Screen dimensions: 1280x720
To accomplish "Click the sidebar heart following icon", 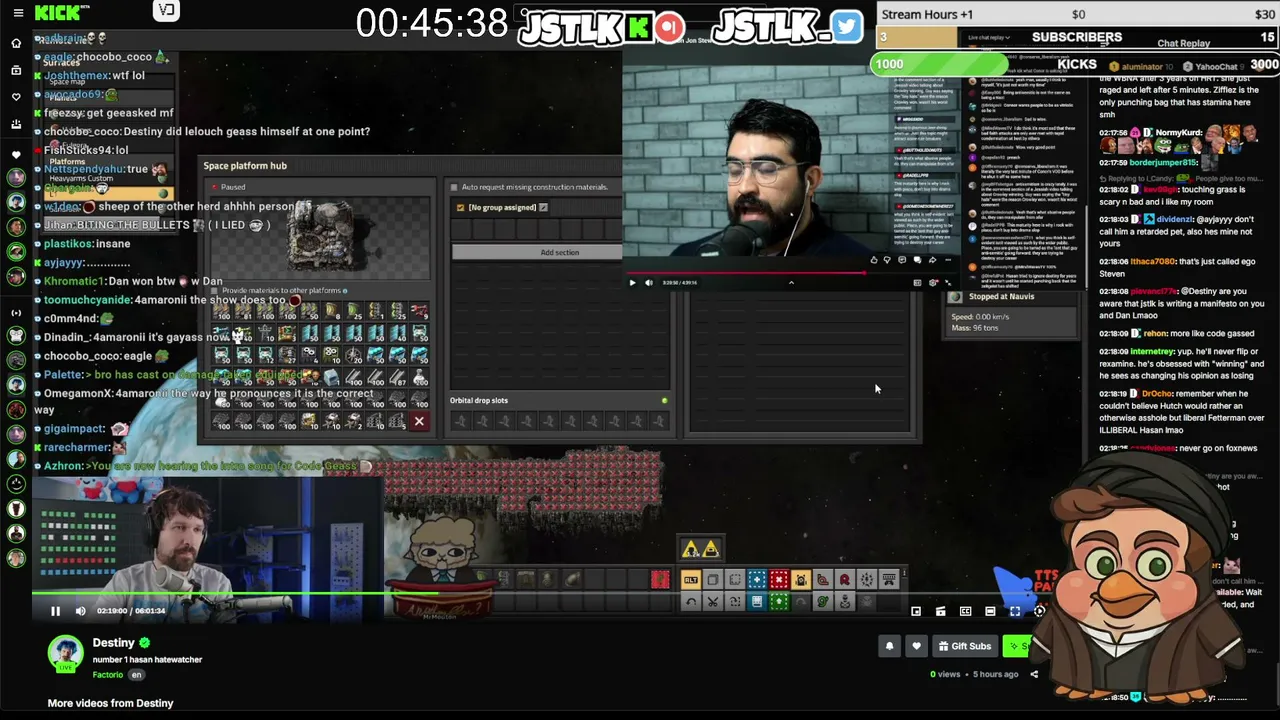I will pyautogui.click(x=16, y=97).
